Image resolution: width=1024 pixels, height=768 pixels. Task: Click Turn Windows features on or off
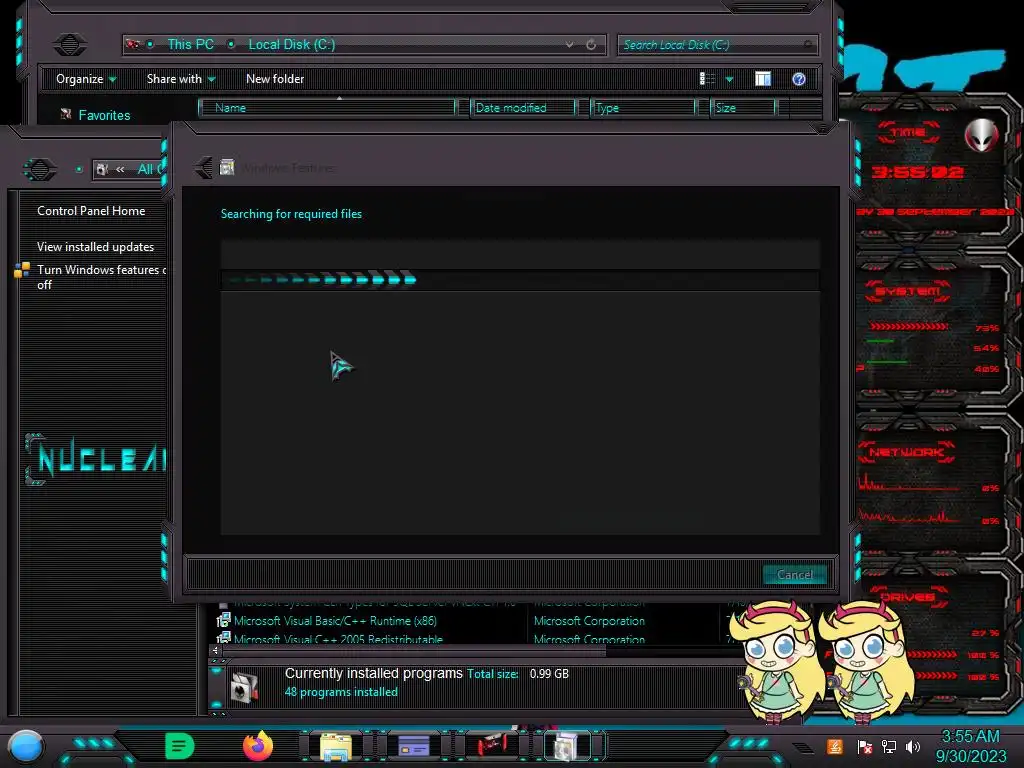[x=101, y=277]
